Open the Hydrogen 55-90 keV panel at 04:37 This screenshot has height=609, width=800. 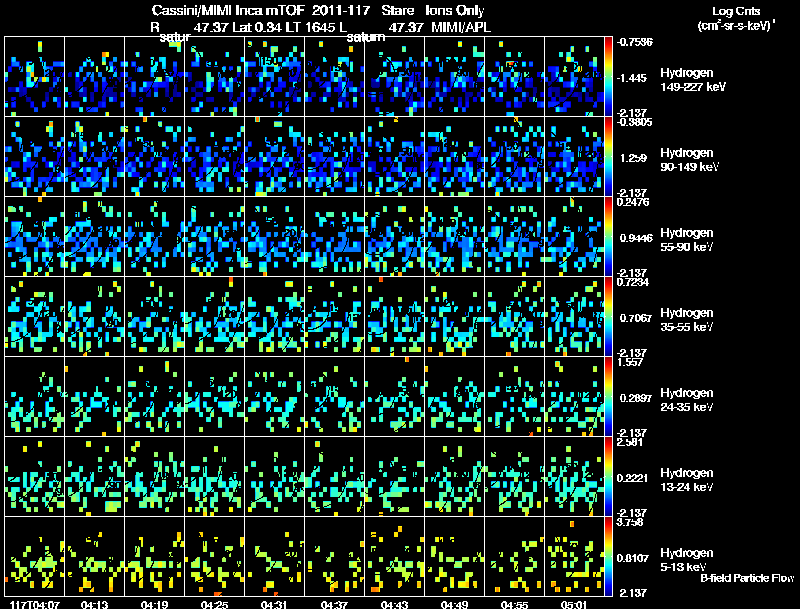pyautogui.click(x=334, y=237)
